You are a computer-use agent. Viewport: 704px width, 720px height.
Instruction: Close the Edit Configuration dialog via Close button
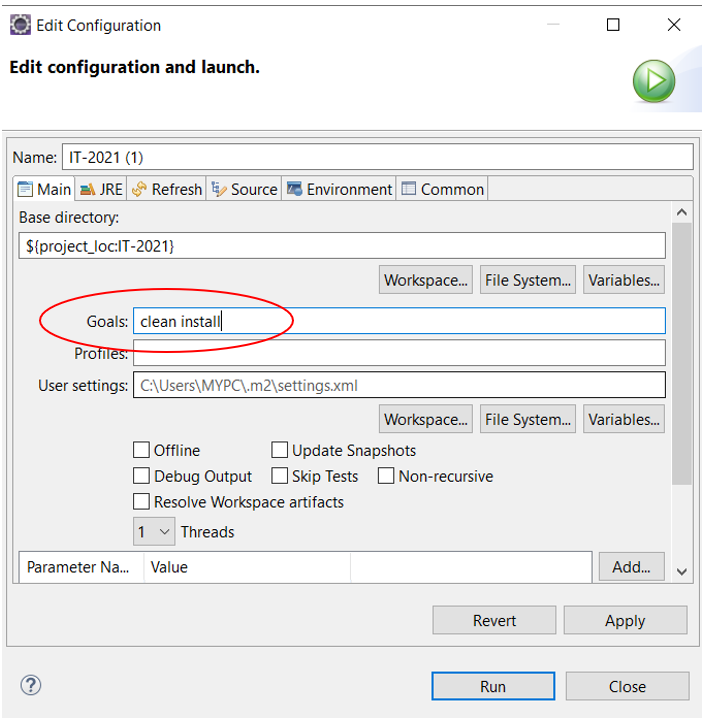[627, 686]
